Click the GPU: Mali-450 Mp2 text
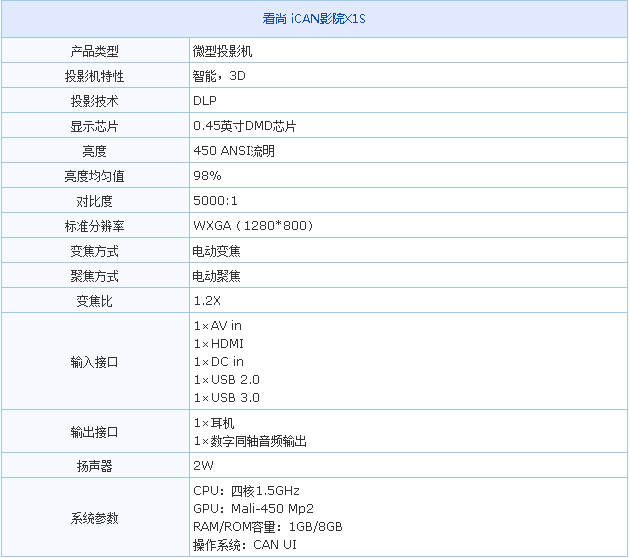 pos(252,509)
